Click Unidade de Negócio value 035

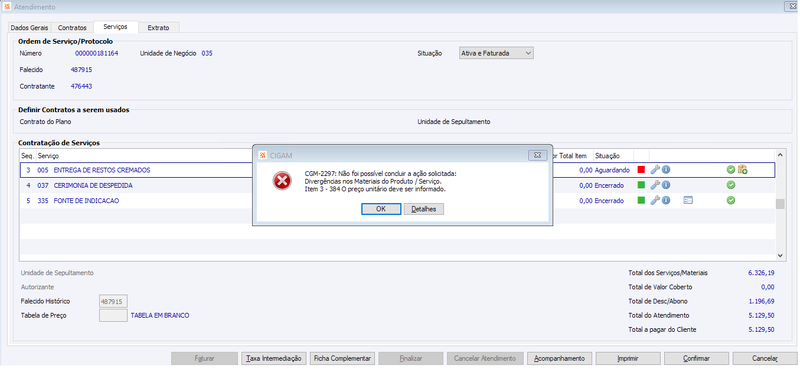tap(207, 53)
